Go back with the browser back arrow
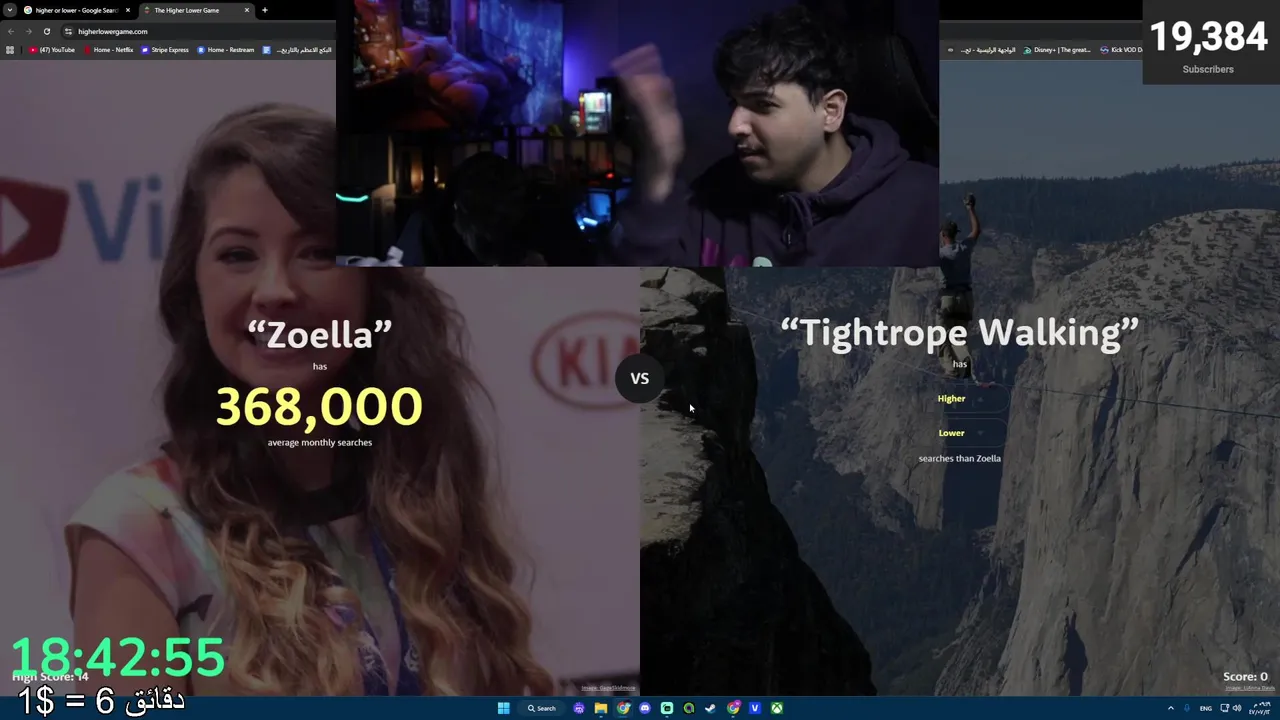 [11, 31]
